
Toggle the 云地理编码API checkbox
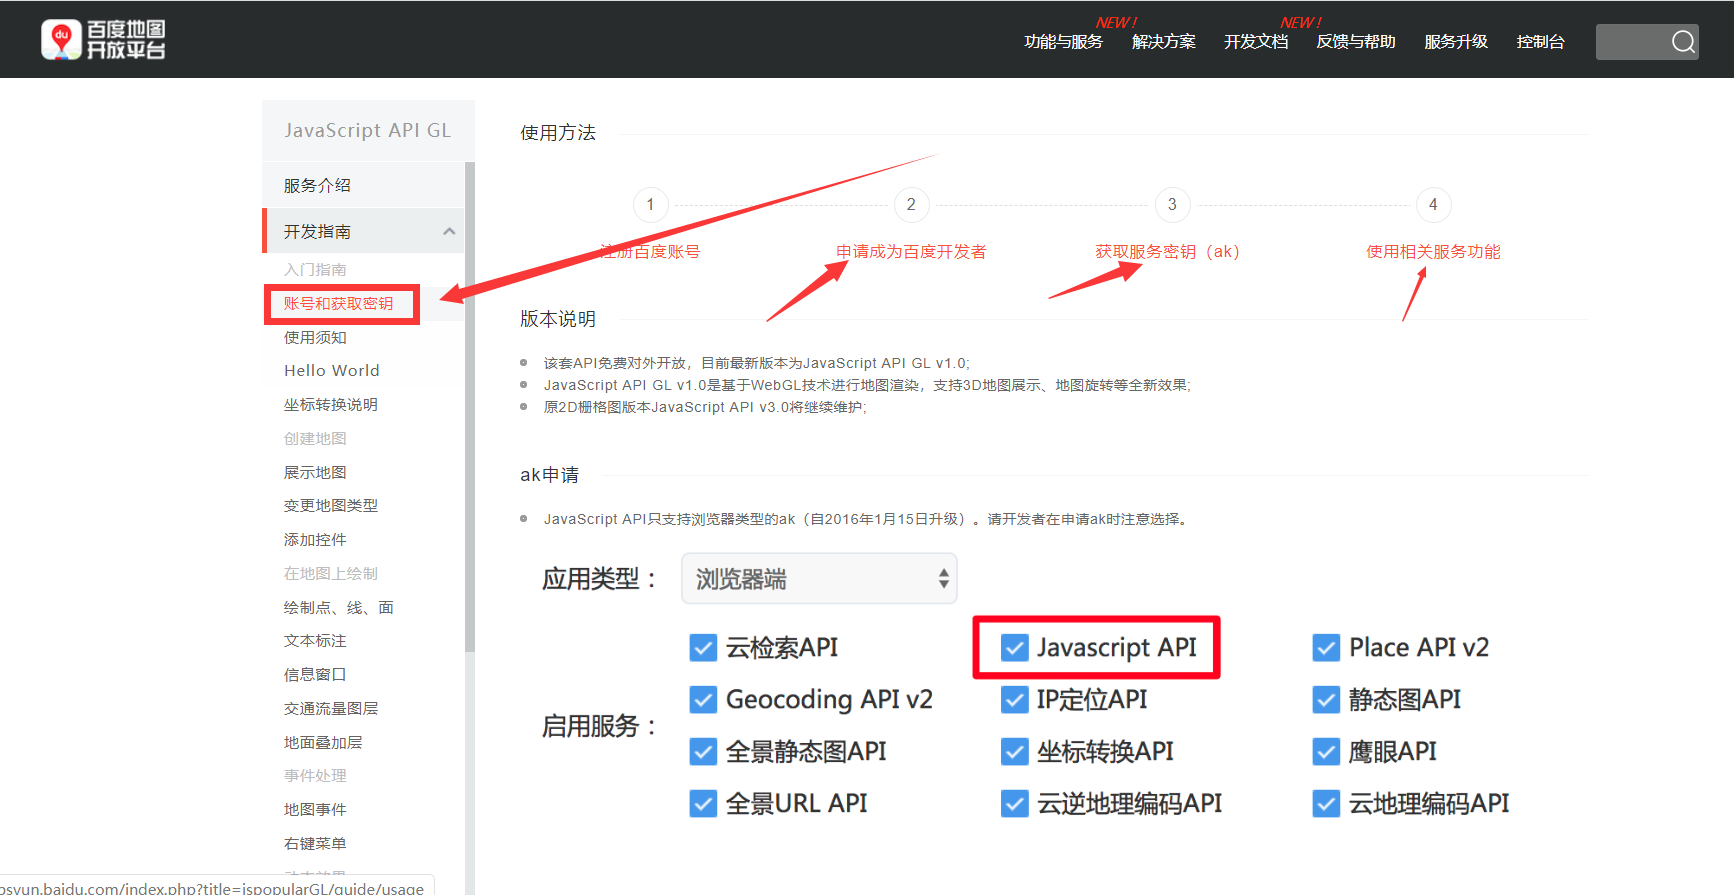(1326, 804)
